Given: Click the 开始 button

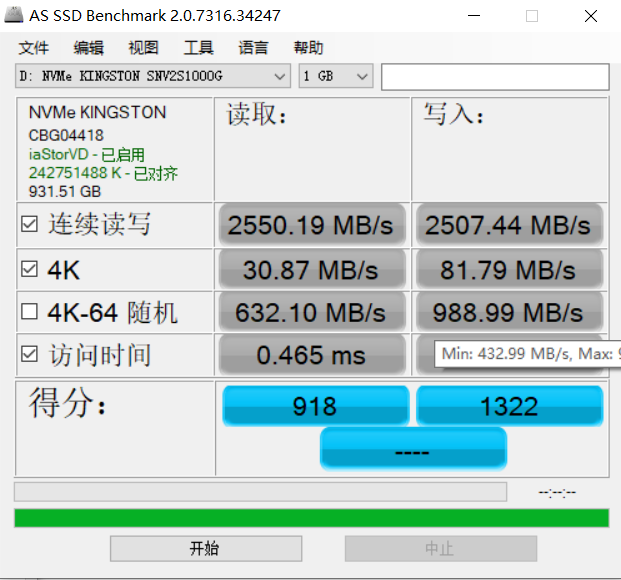Looking at the screenshot, I should tap(206, 549).
